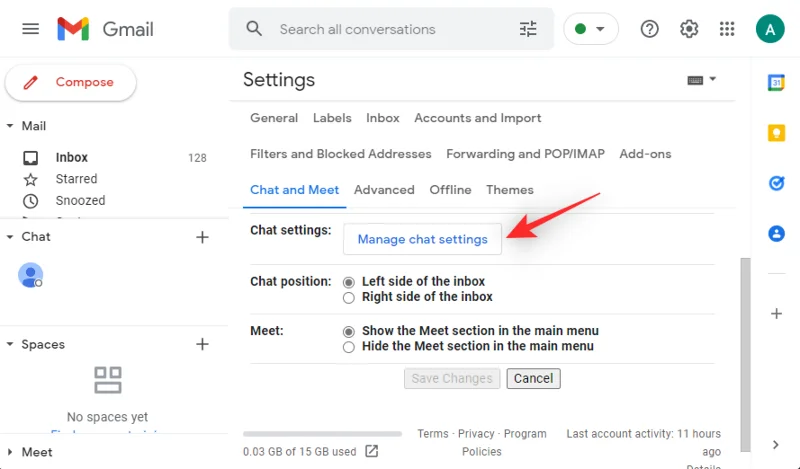The image size is (800, 469).
Task: Open the Support help icon
Action: [649, 29]
